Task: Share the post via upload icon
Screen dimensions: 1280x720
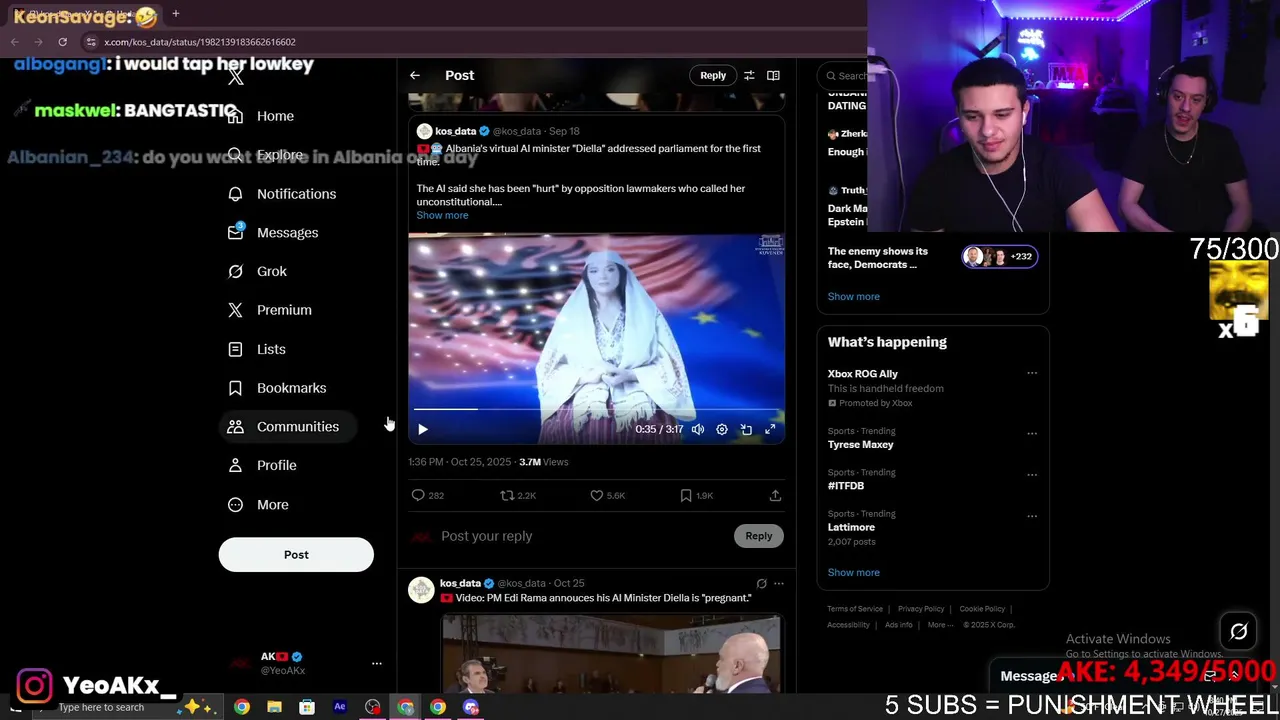Action: 775,495
